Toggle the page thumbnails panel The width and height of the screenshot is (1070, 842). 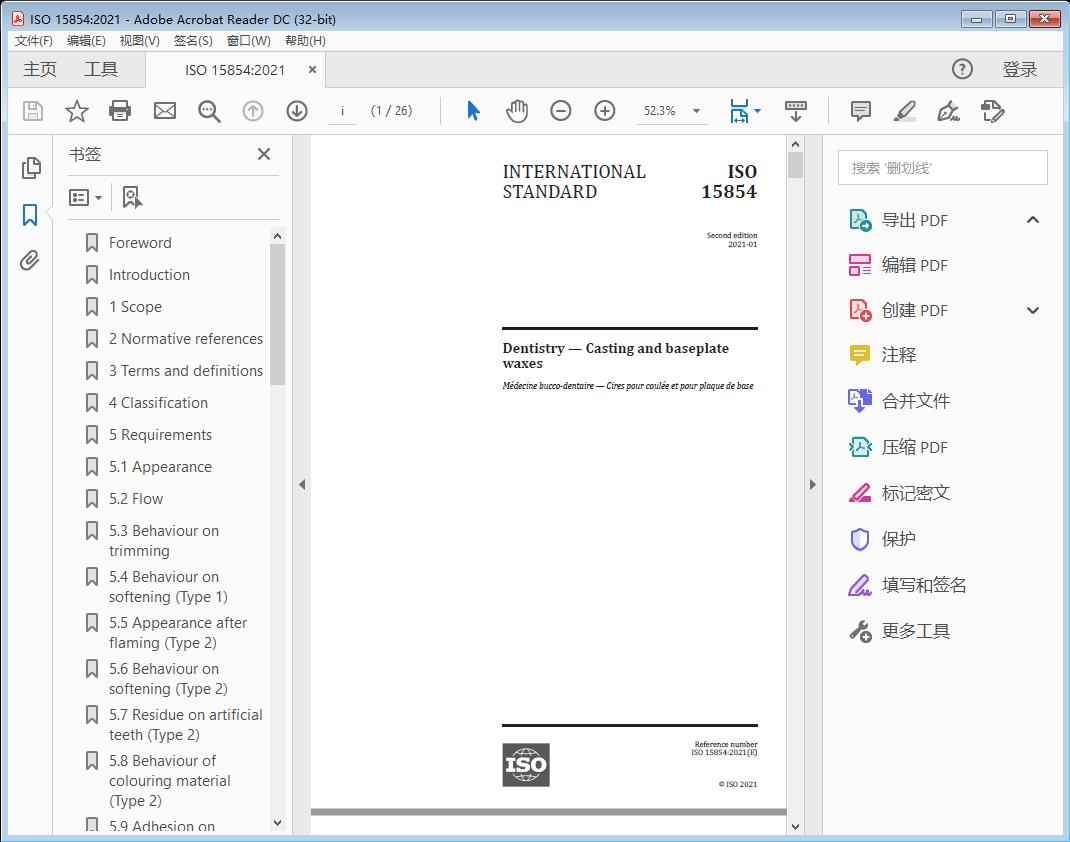30,168
